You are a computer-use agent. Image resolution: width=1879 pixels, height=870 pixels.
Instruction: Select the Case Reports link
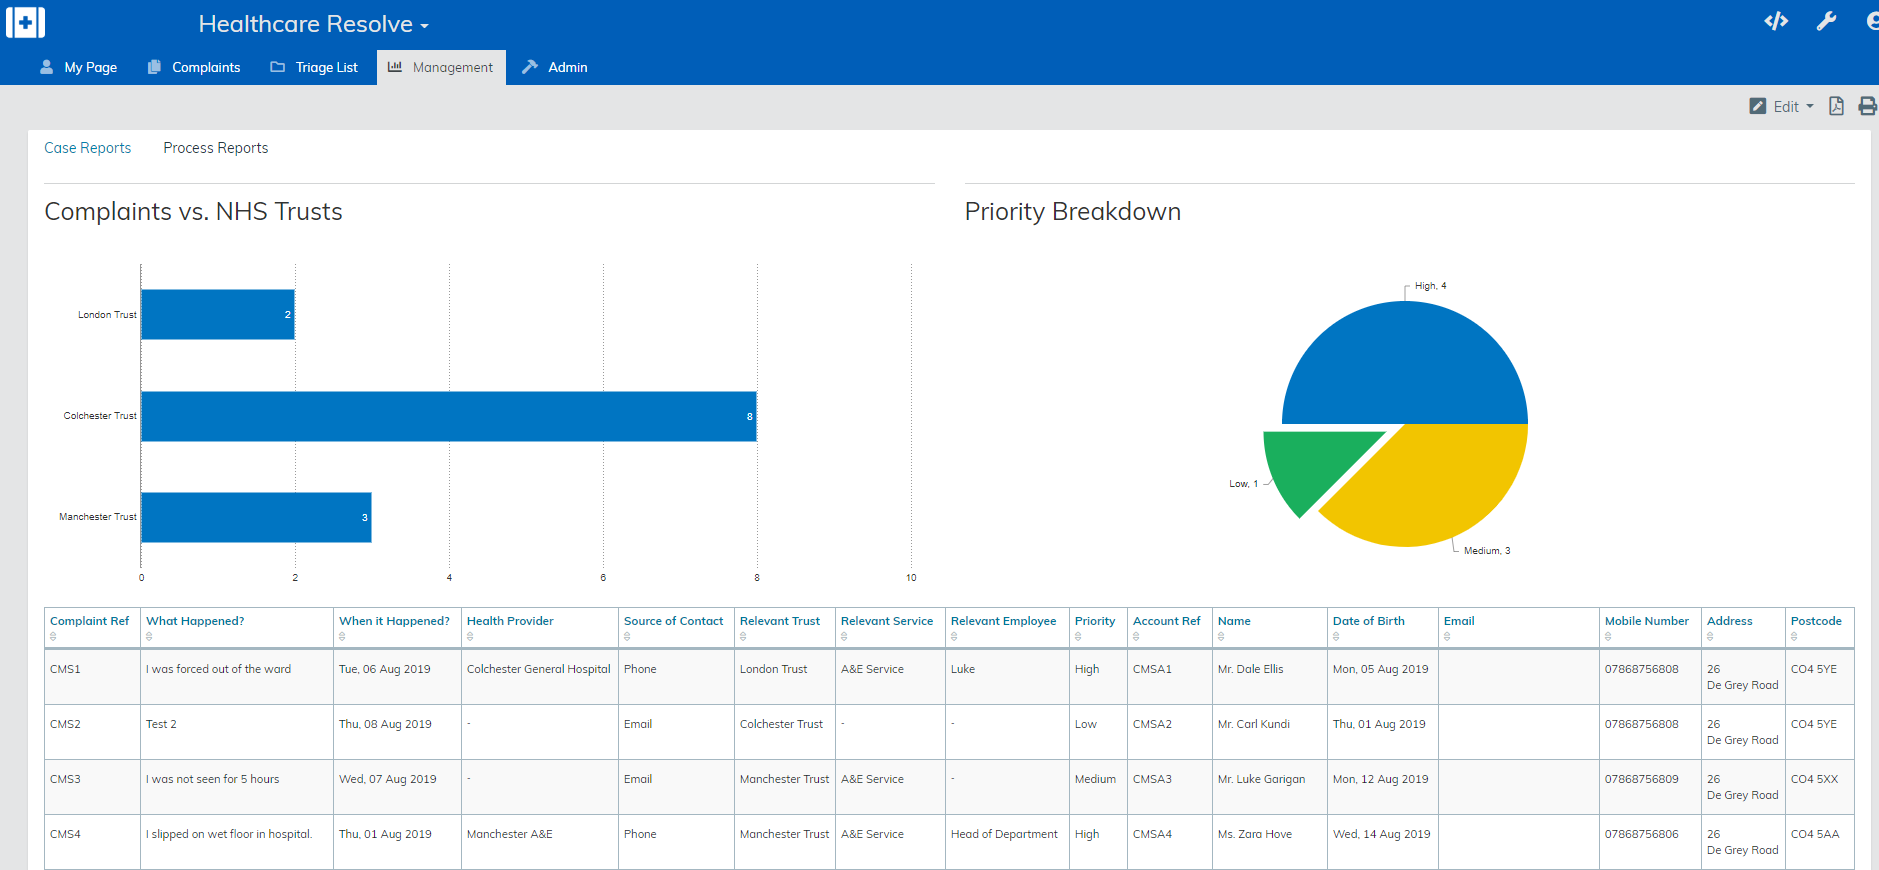tap(88, 148)
